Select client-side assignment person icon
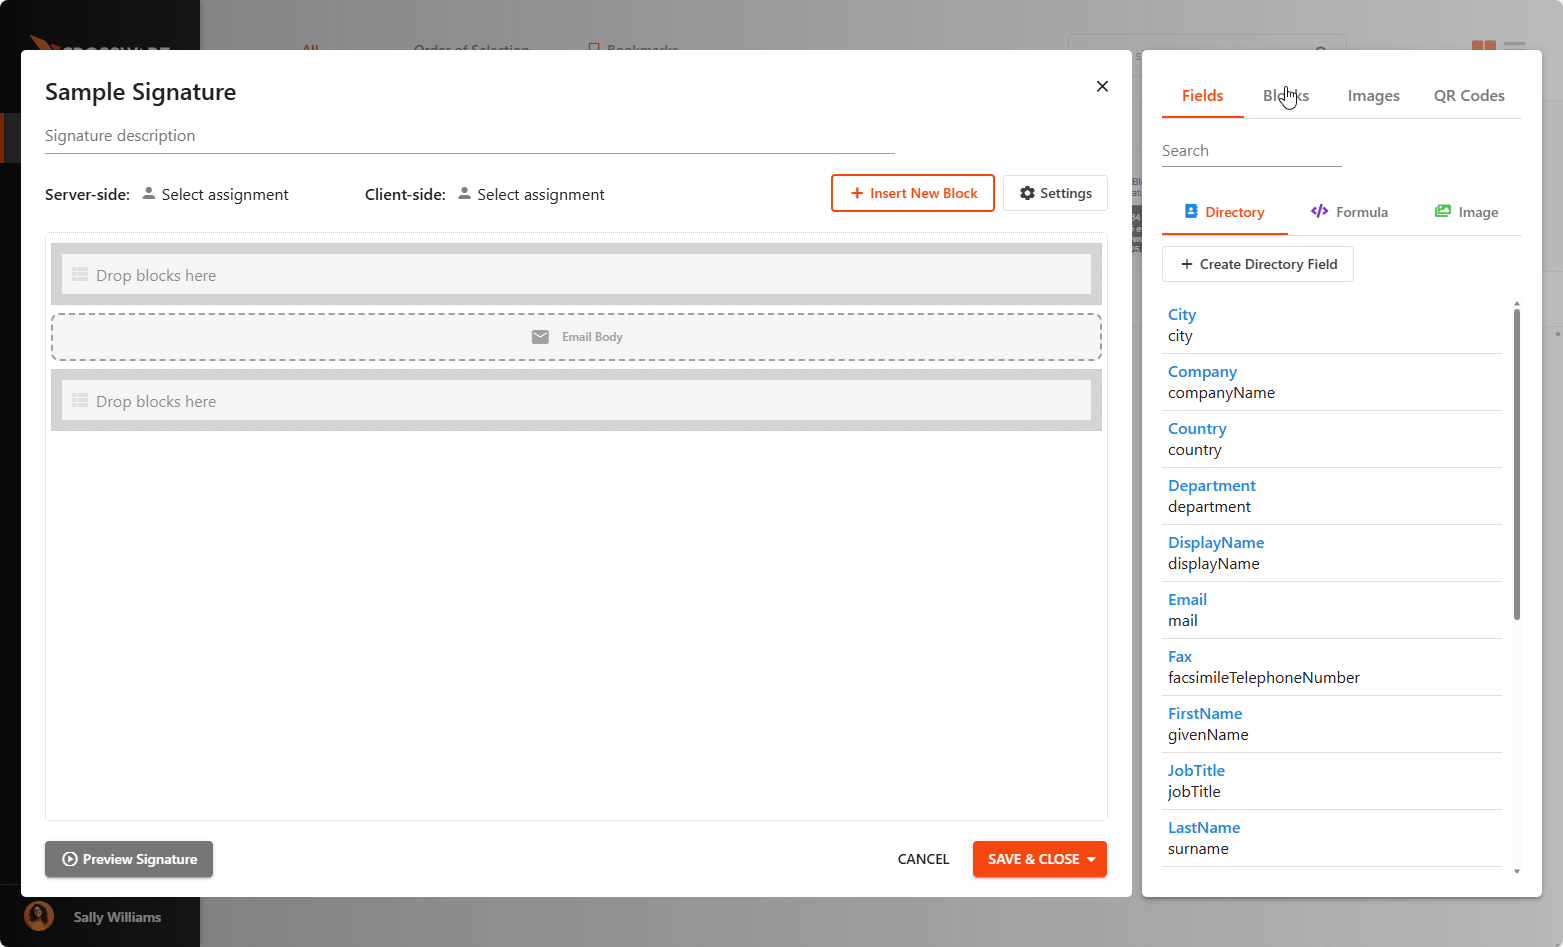Screen dimensions: 1563x947 [x=464, y=194]
